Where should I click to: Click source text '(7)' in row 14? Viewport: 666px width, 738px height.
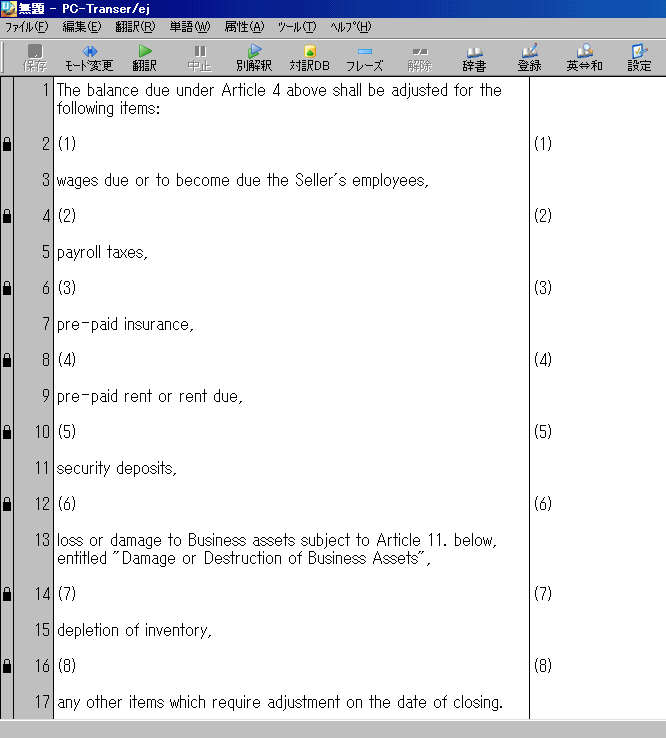click(67, 594)
